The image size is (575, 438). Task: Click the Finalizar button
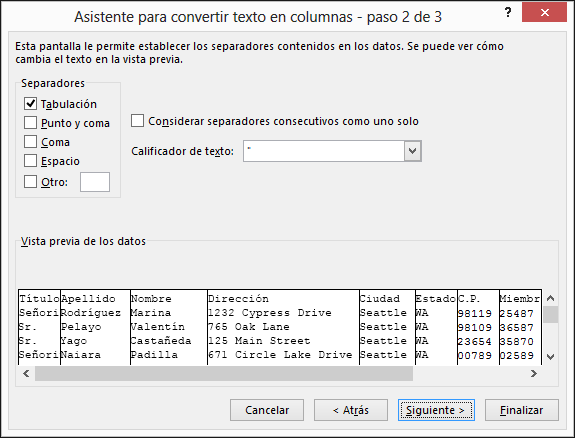point(522,410)
